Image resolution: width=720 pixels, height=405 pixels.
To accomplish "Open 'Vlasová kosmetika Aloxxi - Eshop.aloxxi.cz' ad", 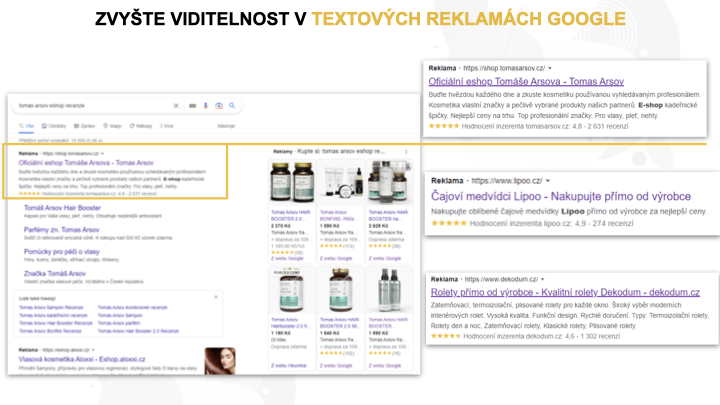I will coord(82,359).
